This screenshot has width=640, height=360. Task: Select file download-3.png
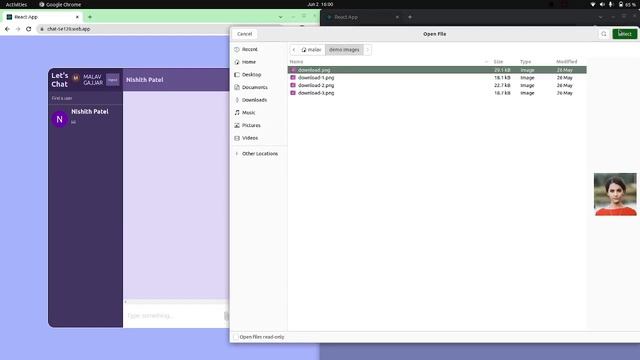437,93
